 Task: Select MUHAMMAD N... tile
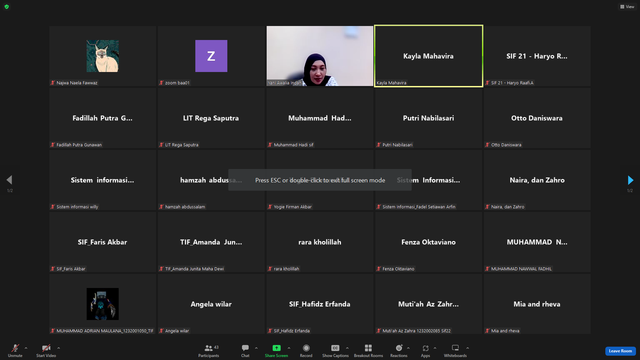click(537, 242)
